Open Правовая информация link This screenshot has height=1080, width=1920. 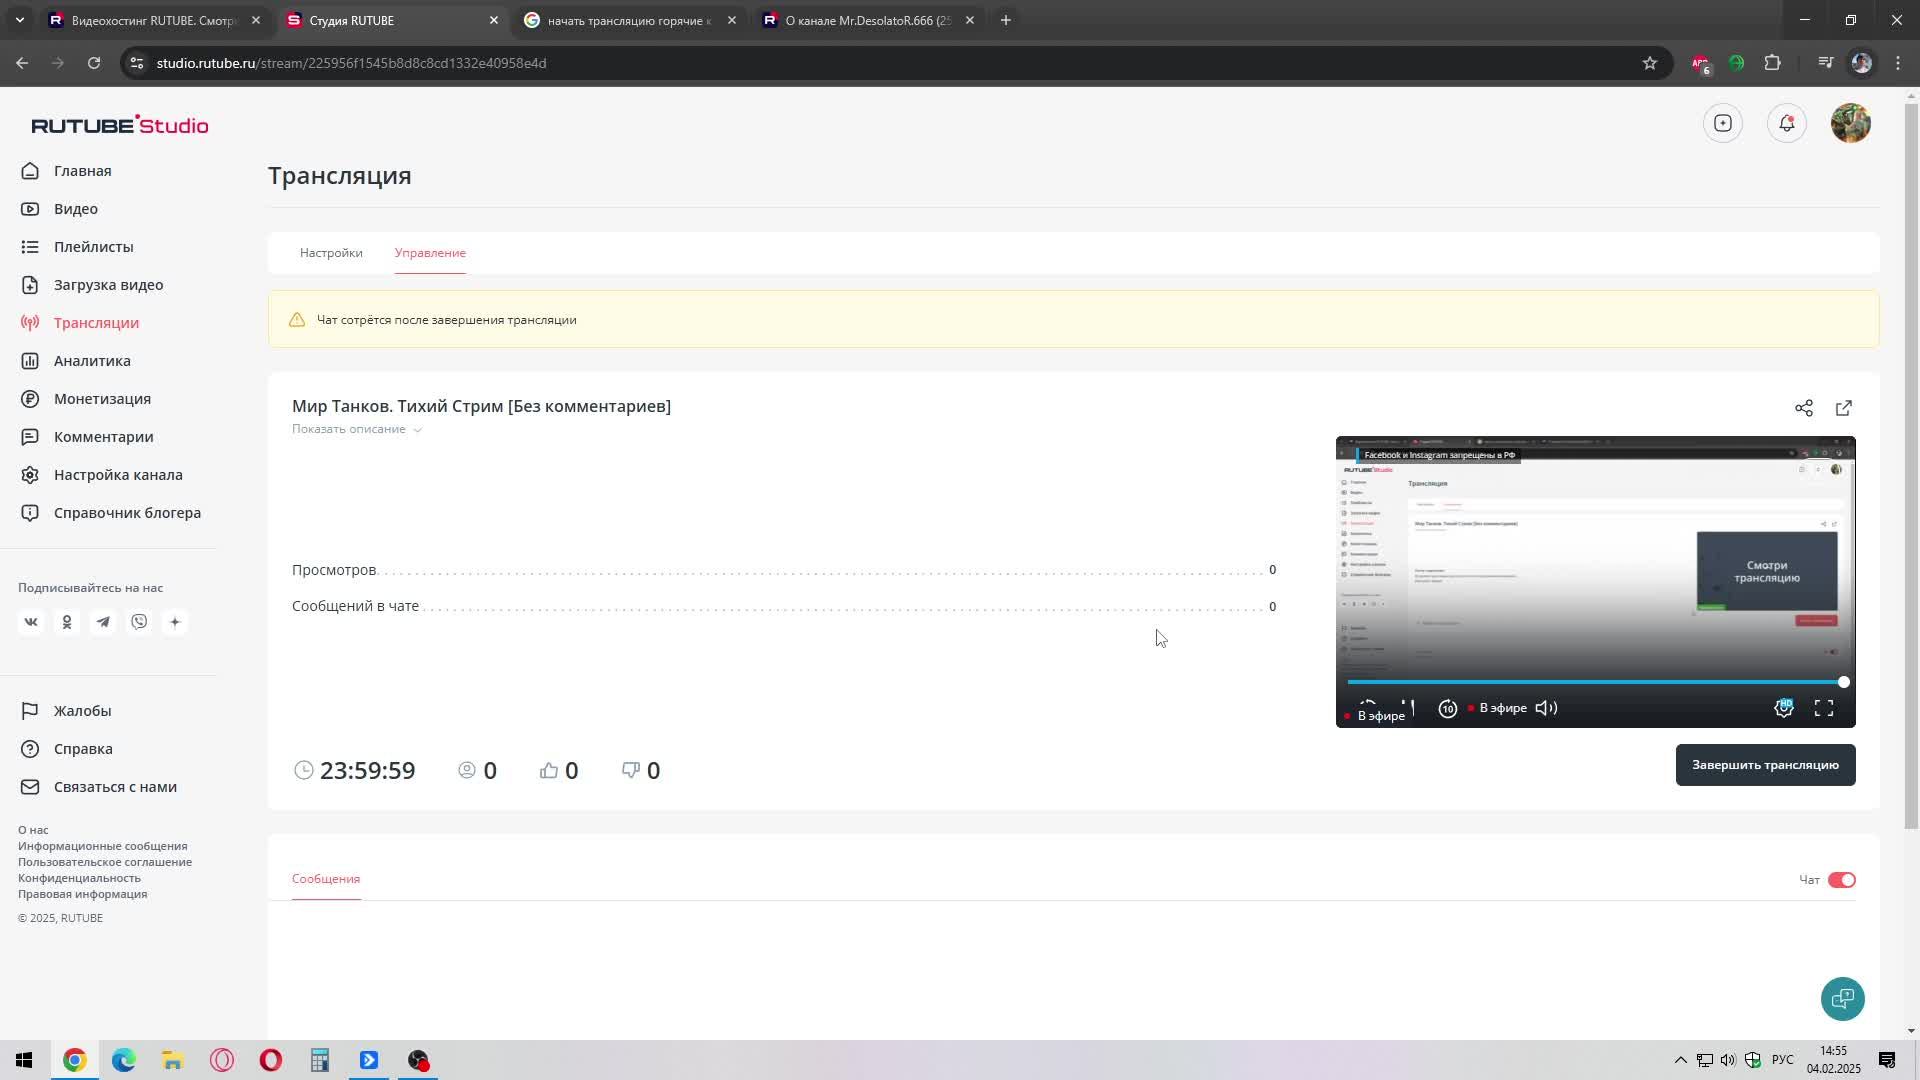(x=82, y=894)
